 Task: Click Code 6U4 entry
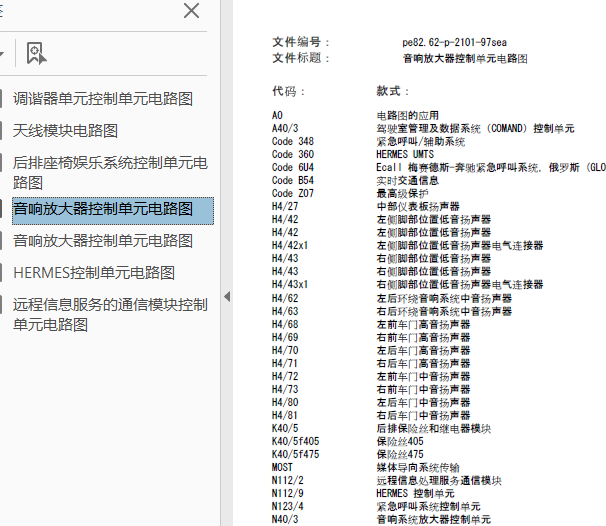pyautogui.click(x=293, y=167)
